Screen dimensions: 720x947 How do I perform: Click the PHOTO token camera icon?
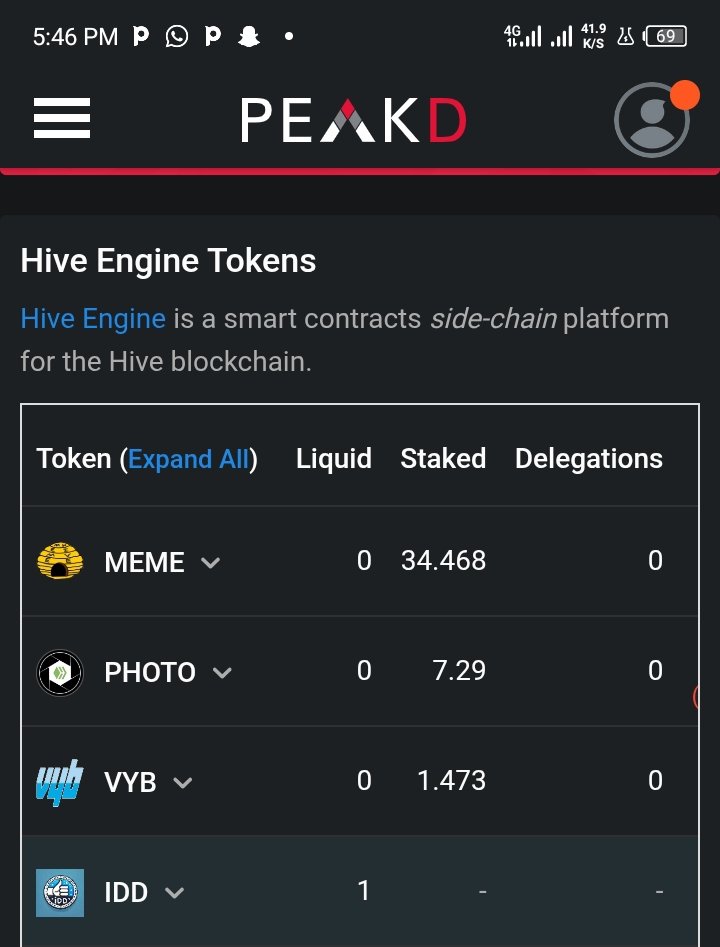pyautogui.click(x=59, y=672)
